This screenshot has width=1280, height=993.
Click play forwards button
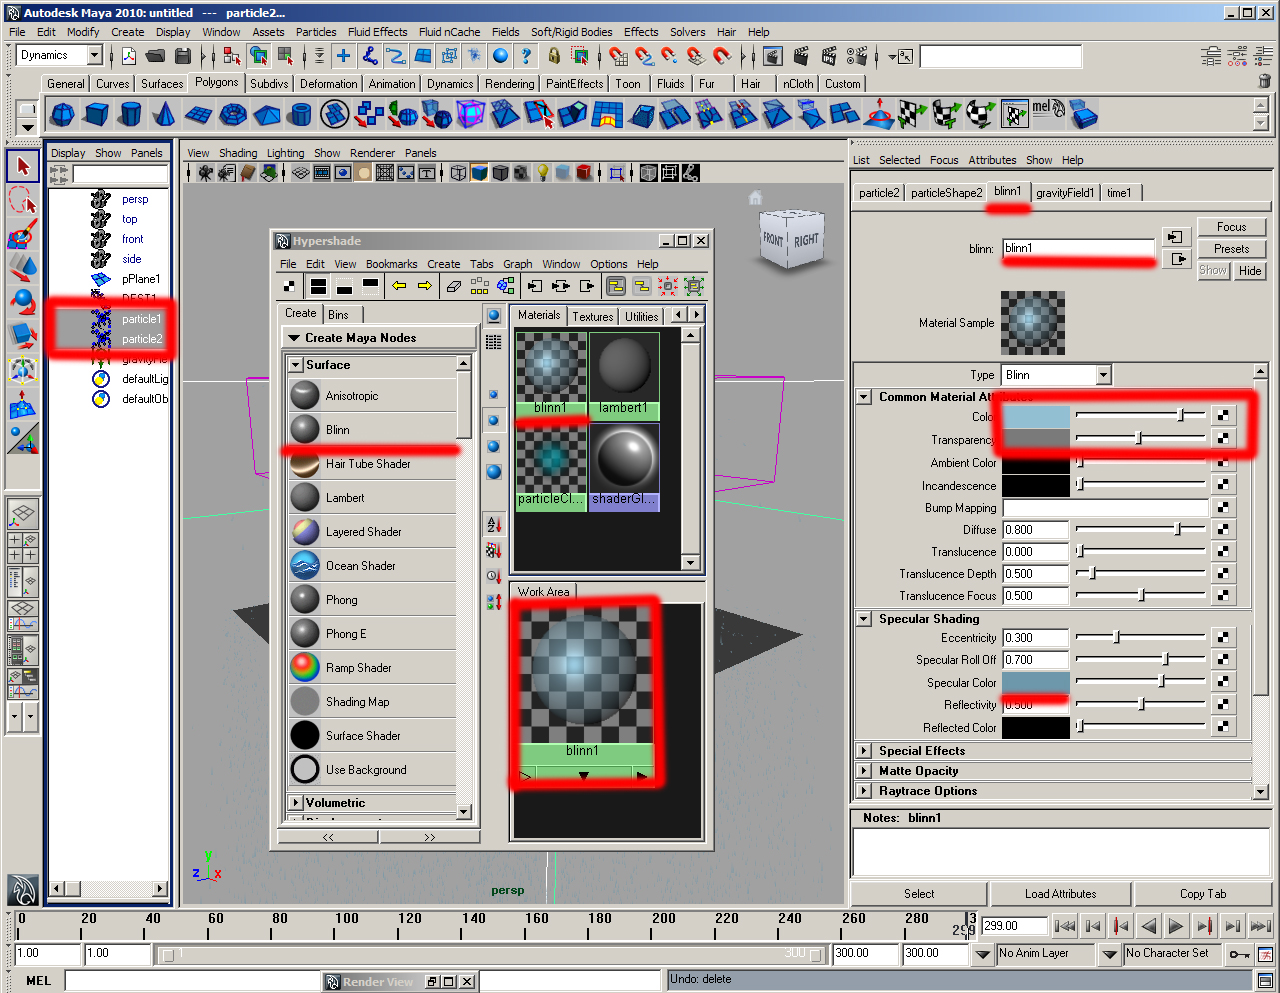[1177, 926]
